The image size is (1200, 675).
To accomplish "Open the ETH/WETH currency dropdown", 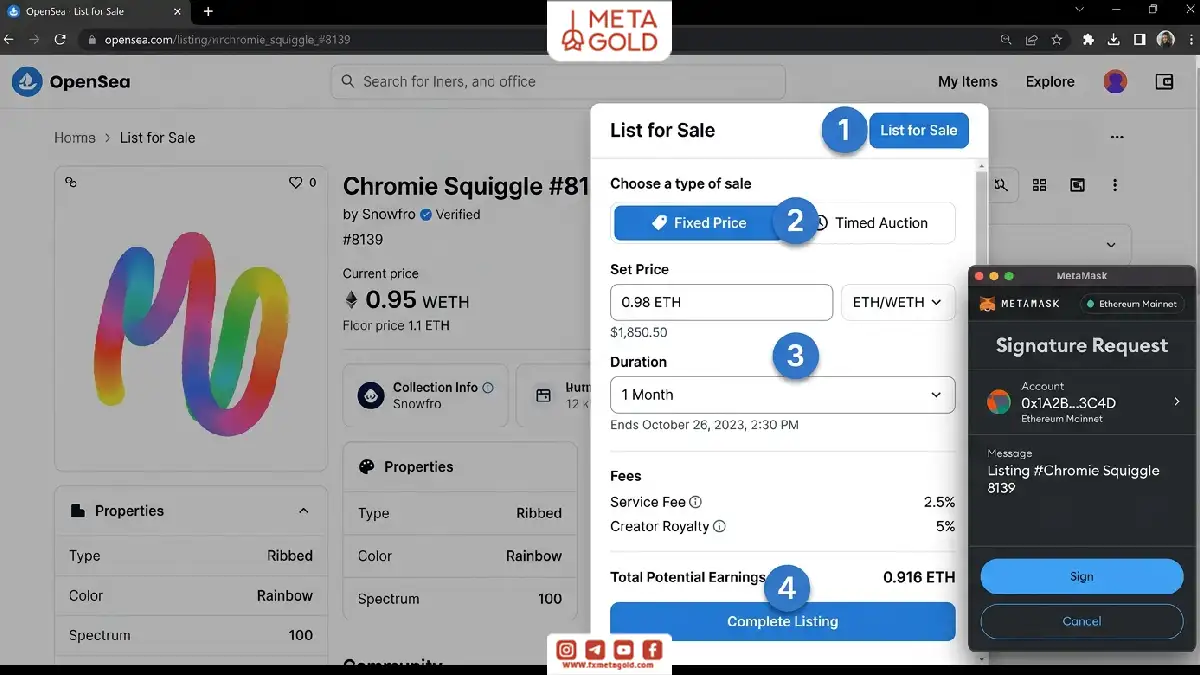I will point(898,302).
